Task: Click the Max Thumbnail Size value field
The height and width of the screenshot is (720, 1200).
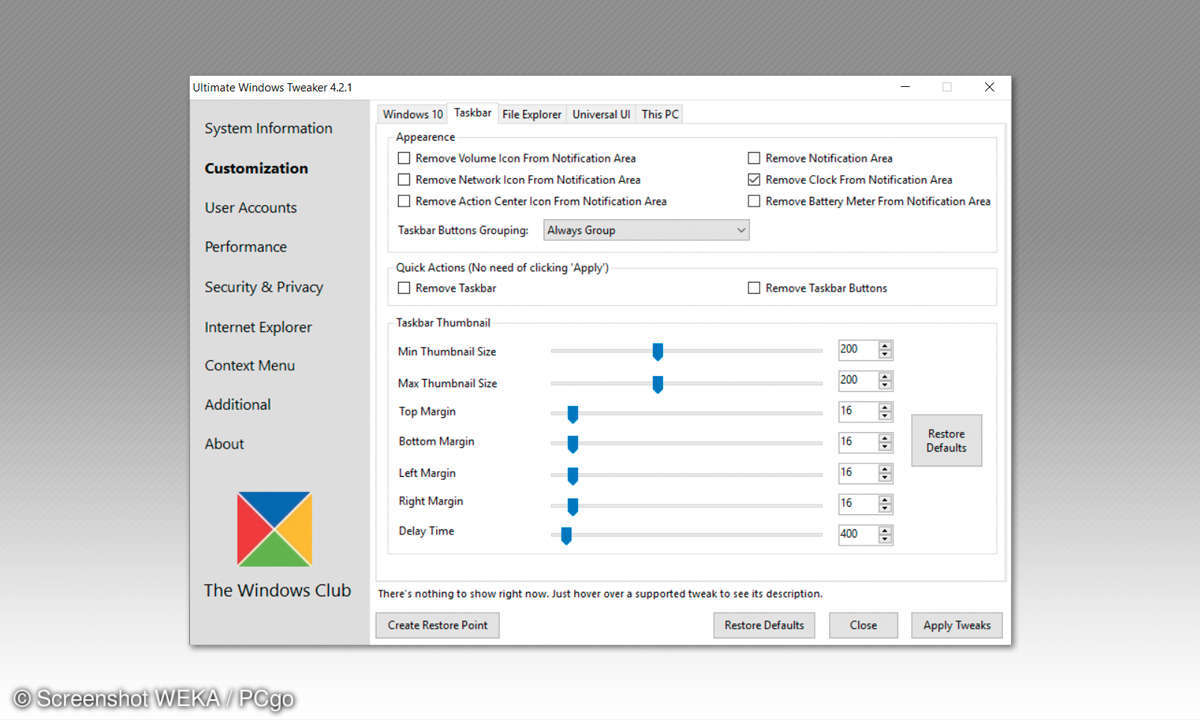Action: pyautogui.click(x=858, y=381)
